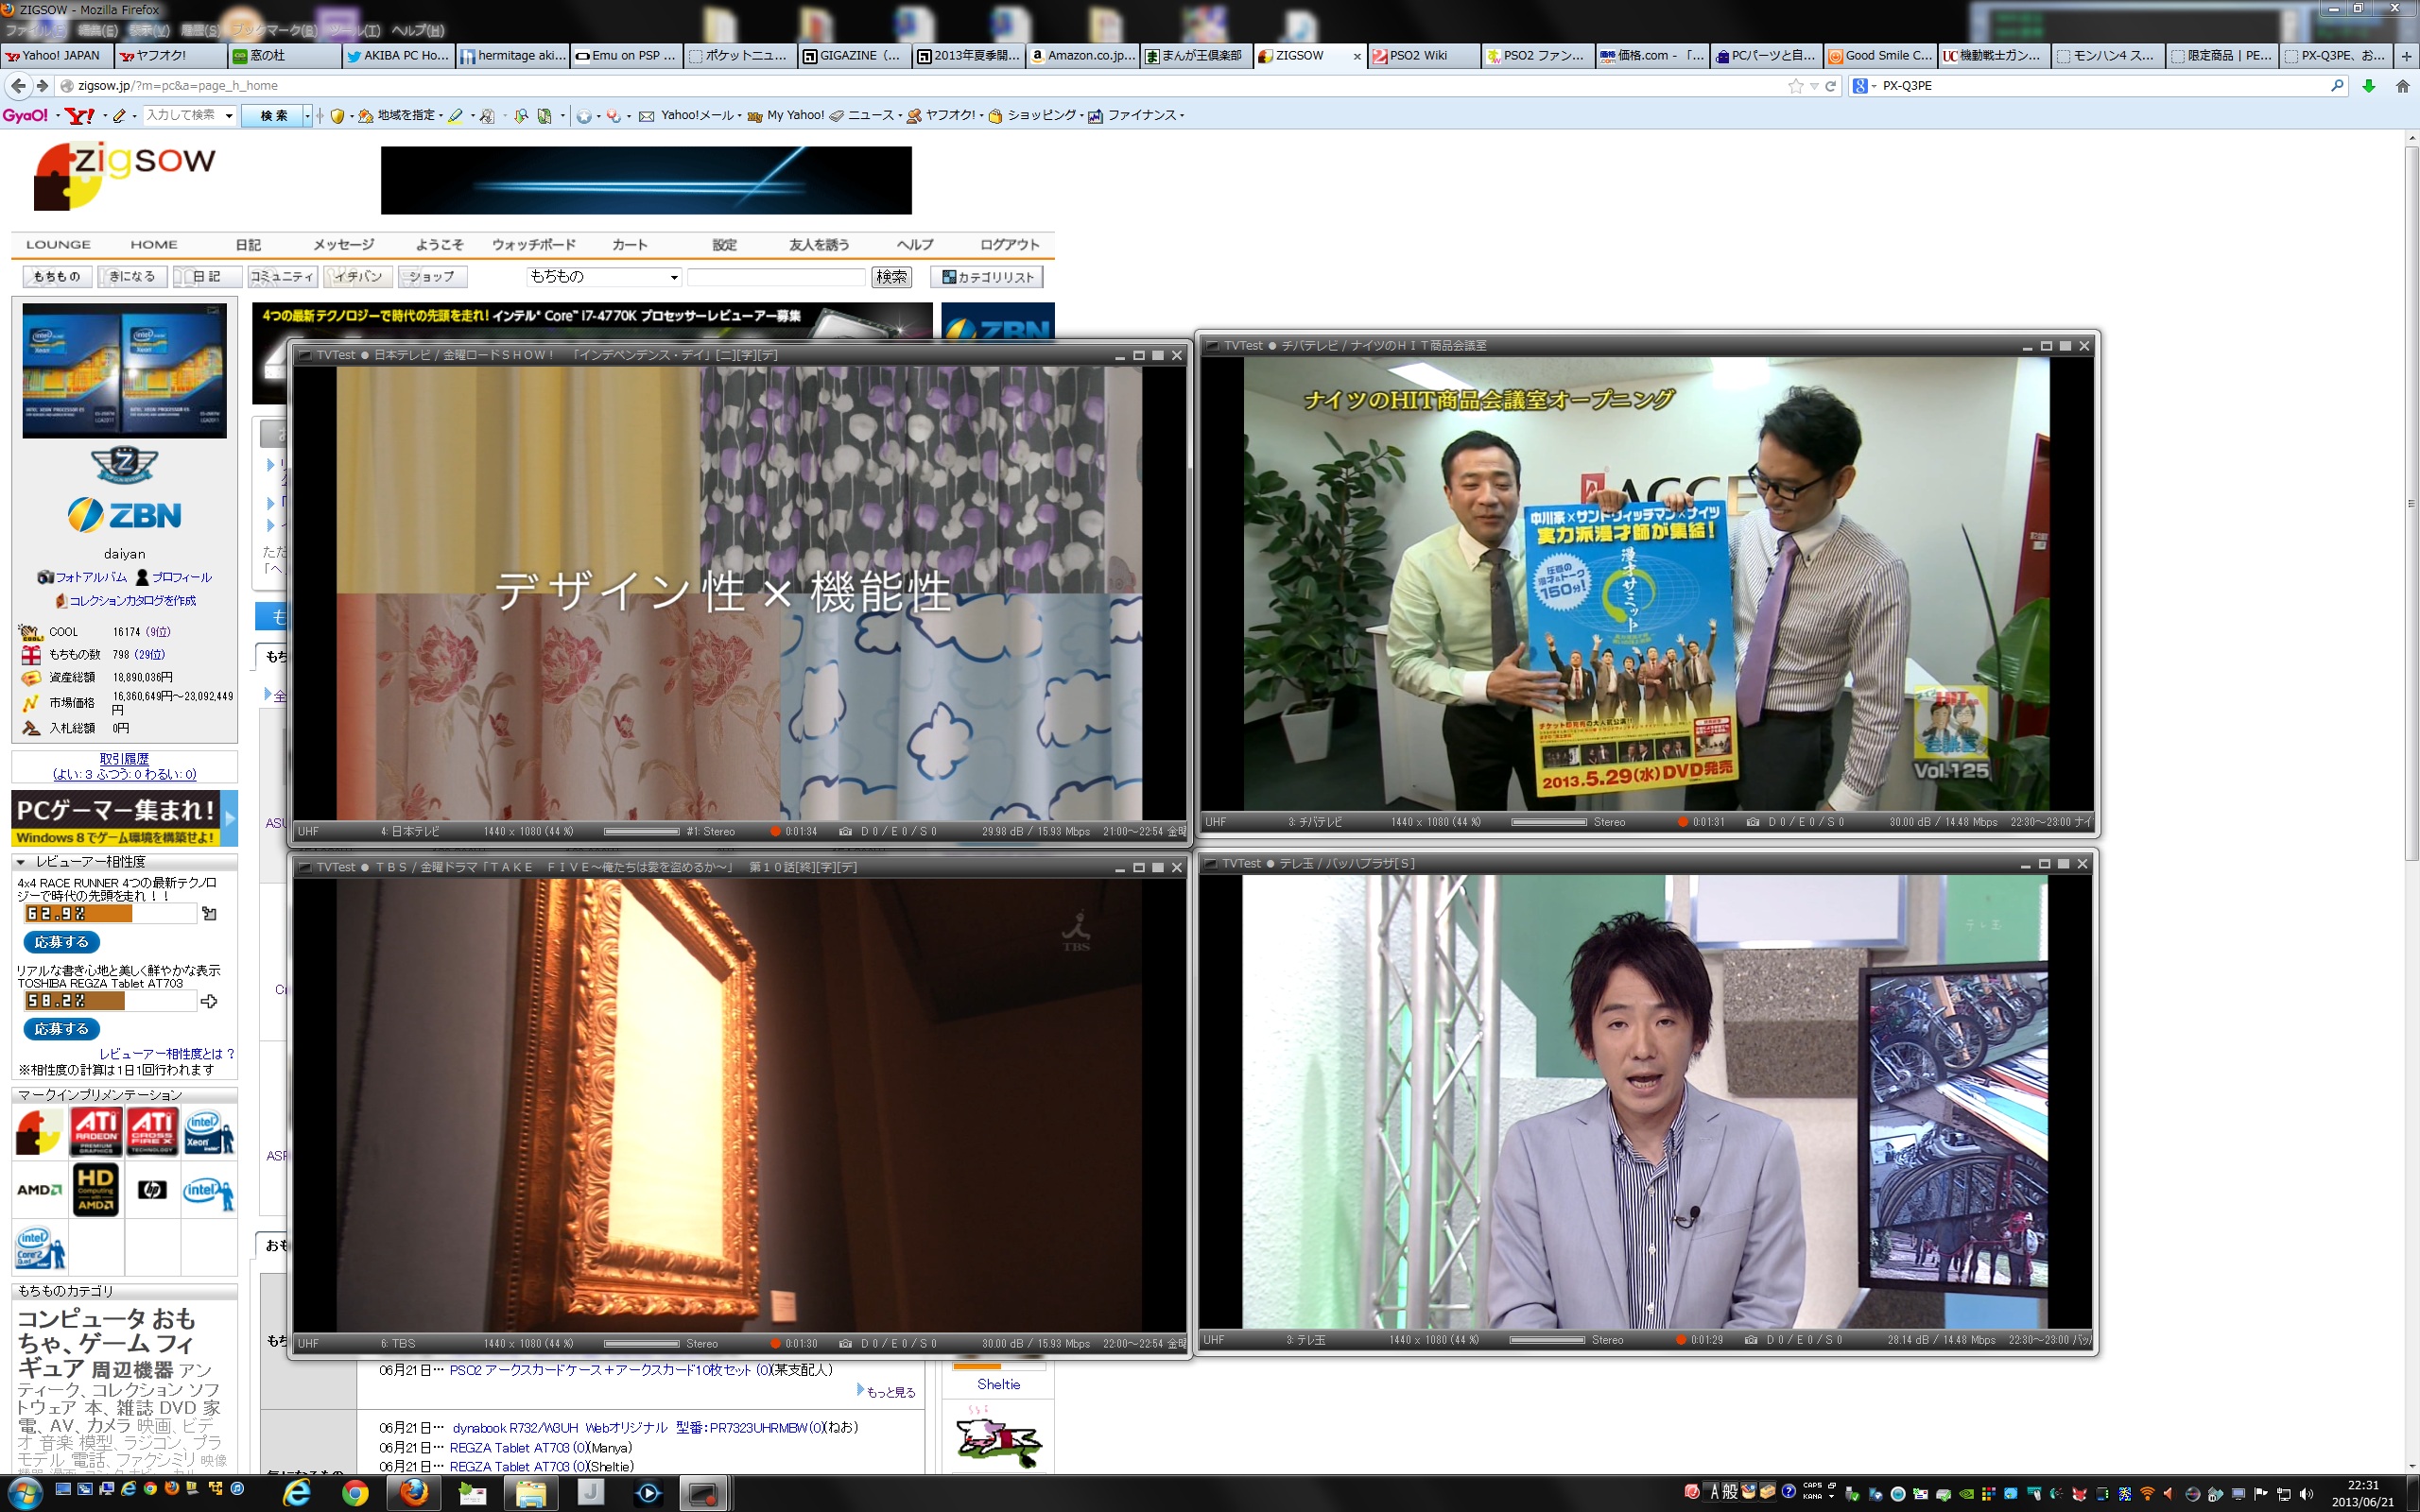The width and height of the screenshot is (2420, 1512).
Task: Click the Yahoo!メール envelope icon in toolbar
Action: [647, 116]
